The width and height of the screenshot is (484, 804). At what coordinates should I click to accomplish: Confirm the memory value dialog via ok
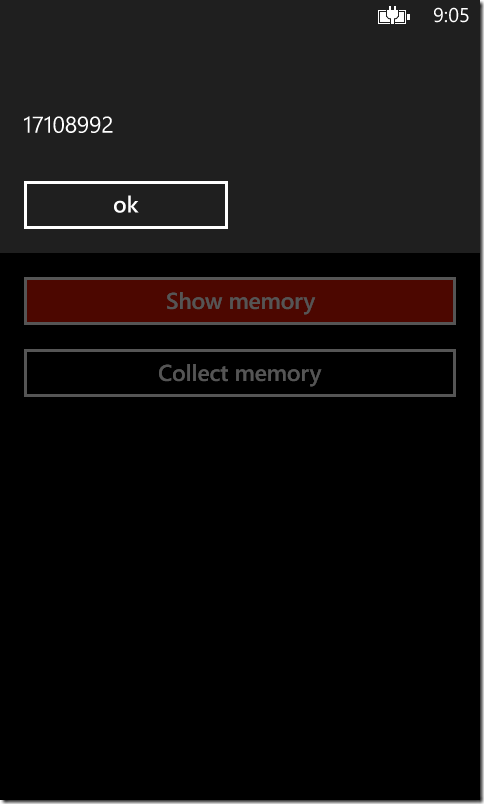126,205
